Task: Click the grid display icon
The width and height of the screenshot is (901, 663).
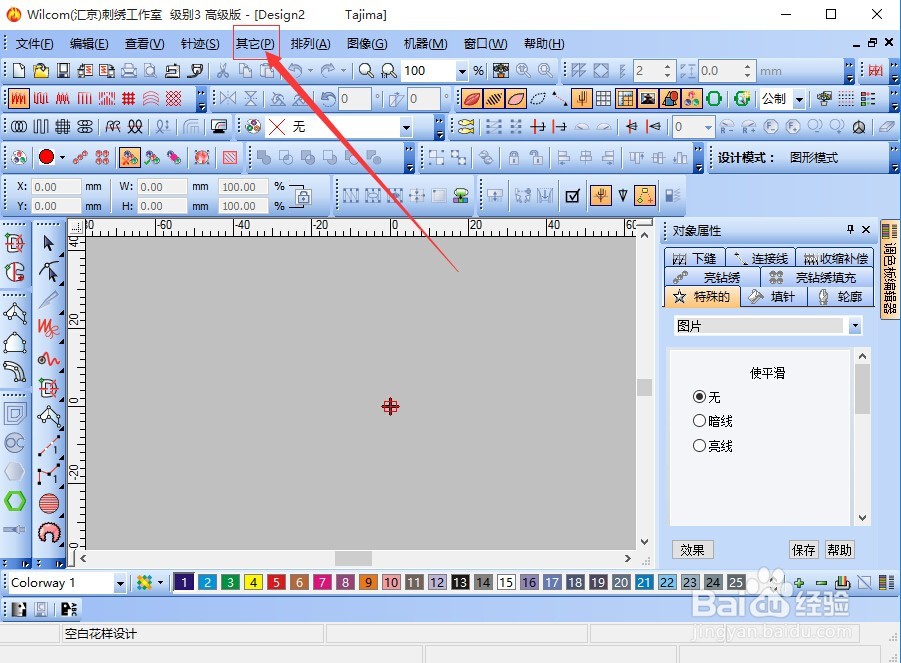Action: (603, 99)
